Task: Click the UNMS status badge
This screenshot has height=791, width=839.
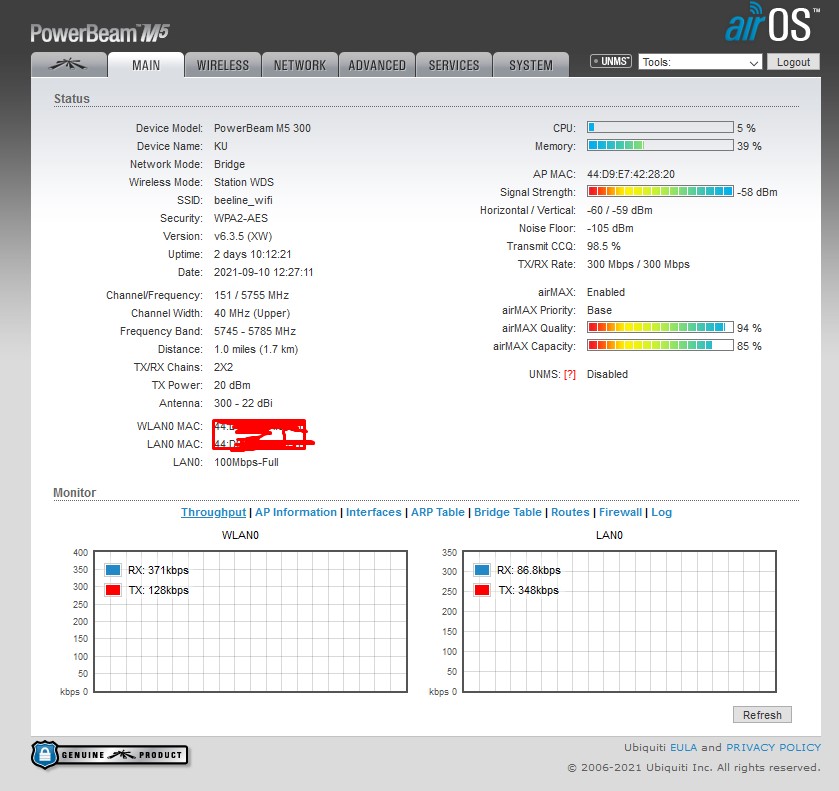Action: point(611,62)
